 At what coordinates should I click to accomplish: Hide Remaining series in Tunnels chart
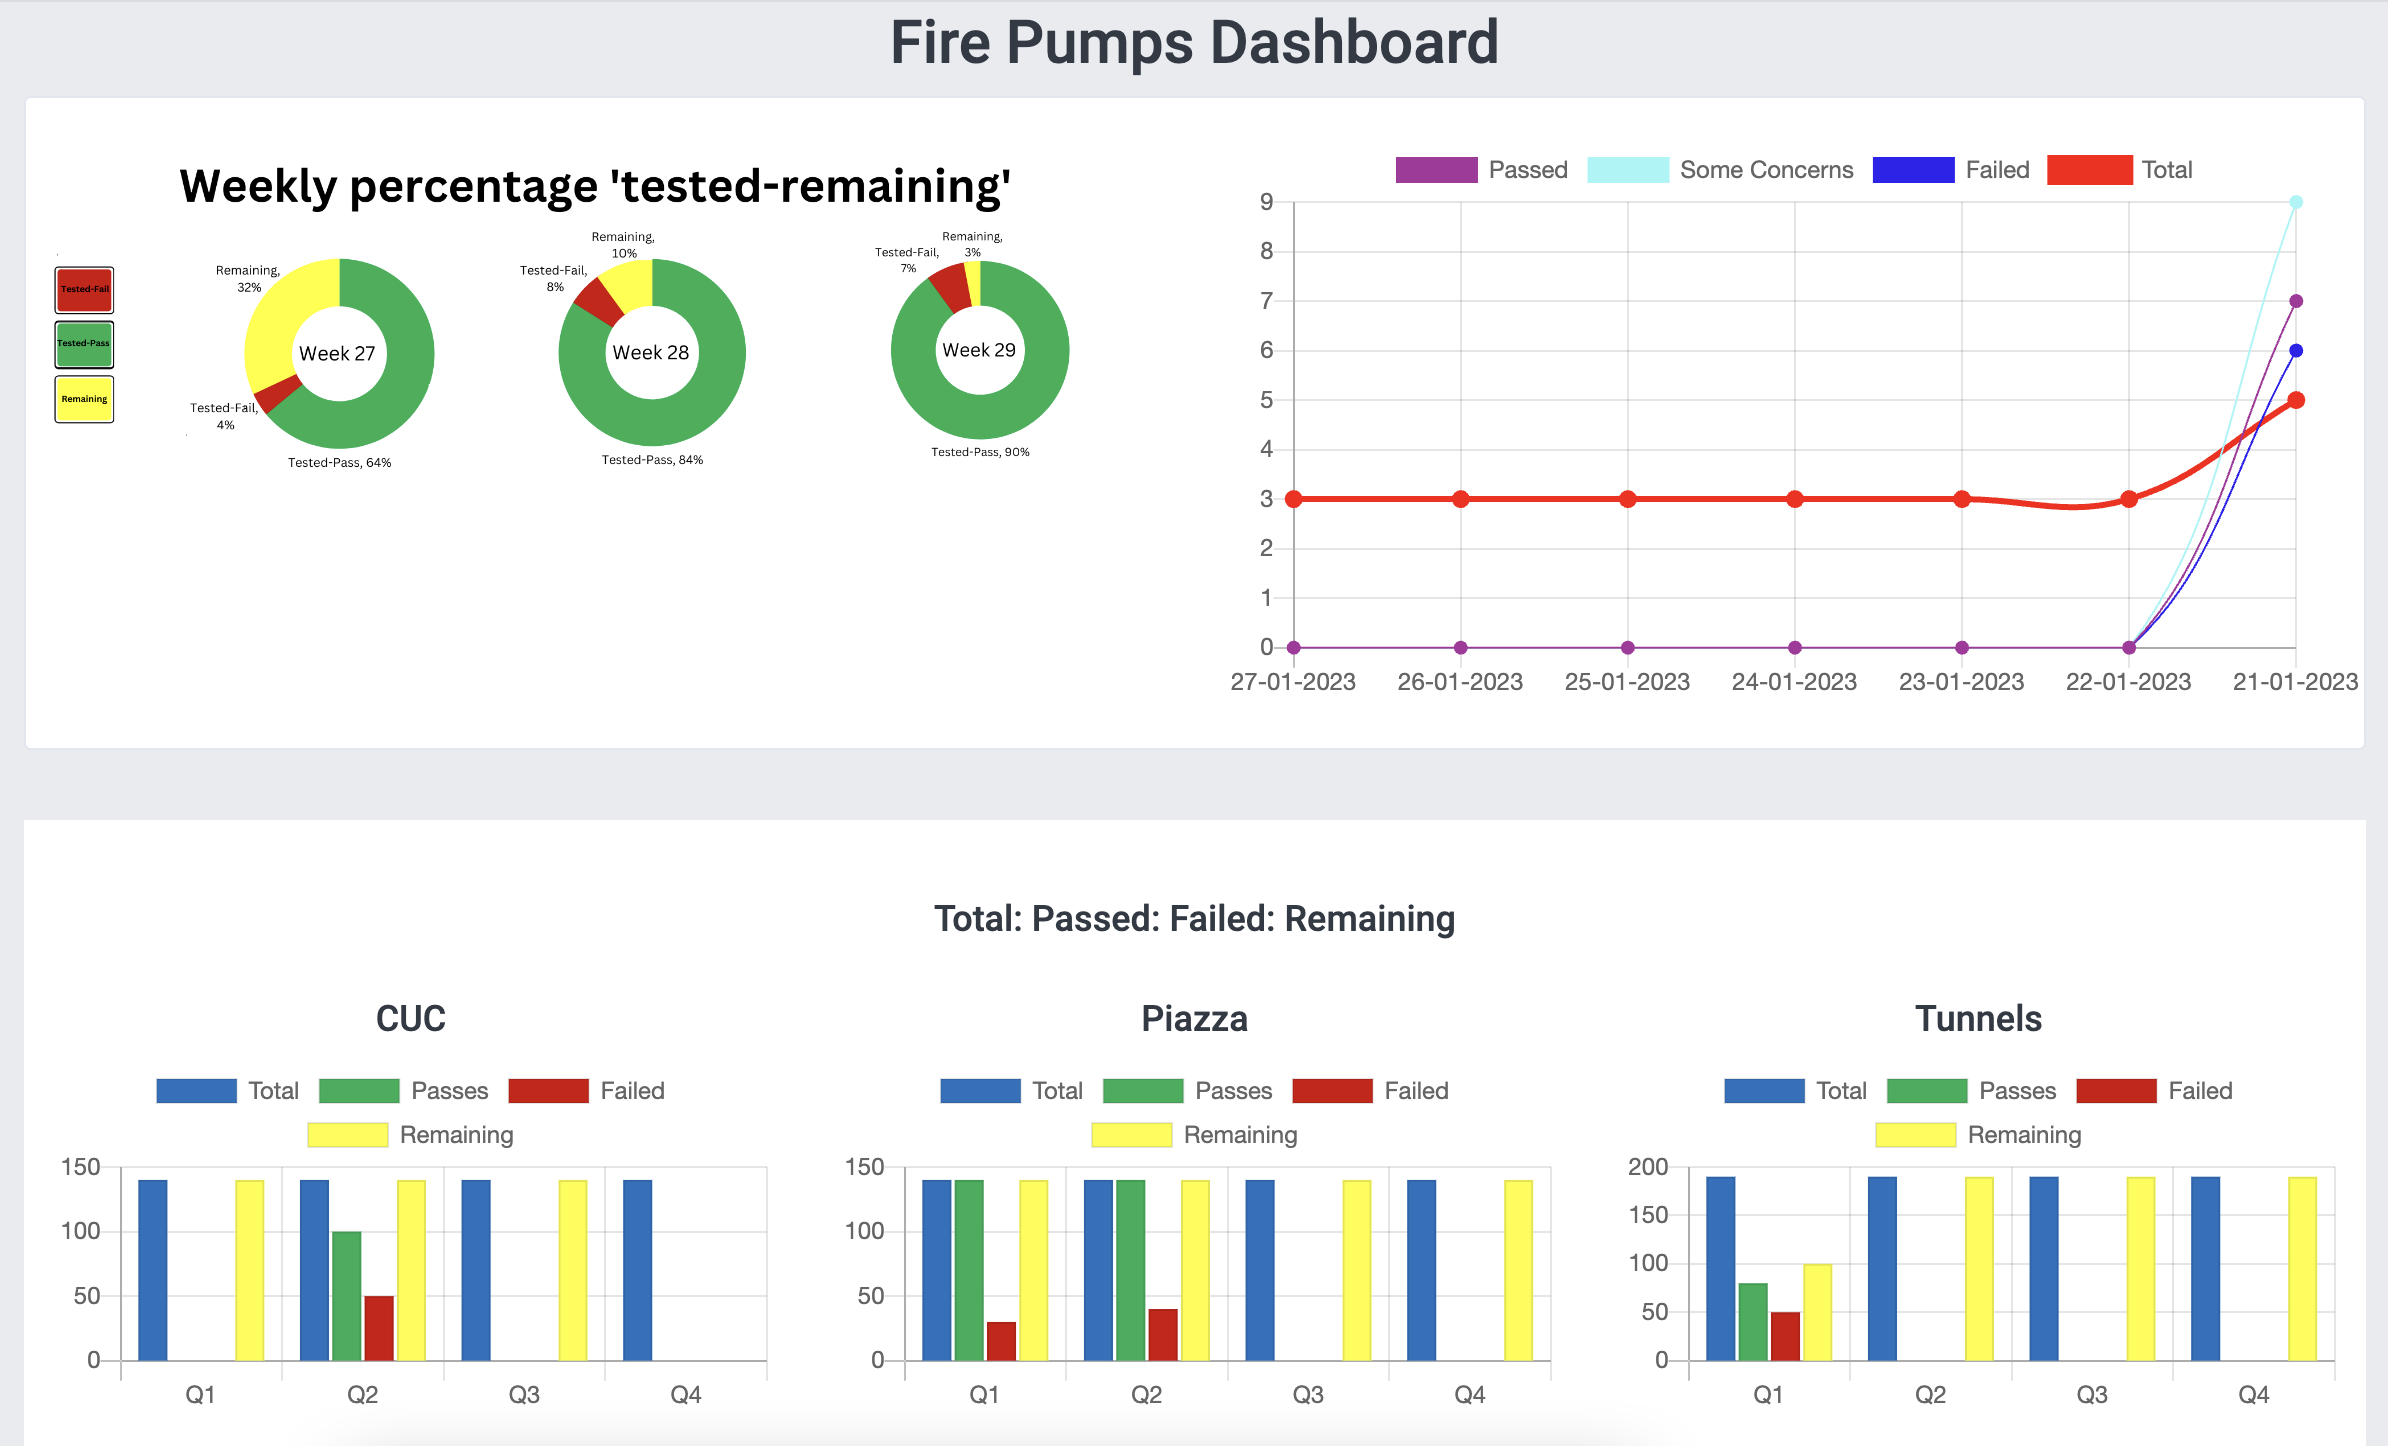pos(1915,1135)
